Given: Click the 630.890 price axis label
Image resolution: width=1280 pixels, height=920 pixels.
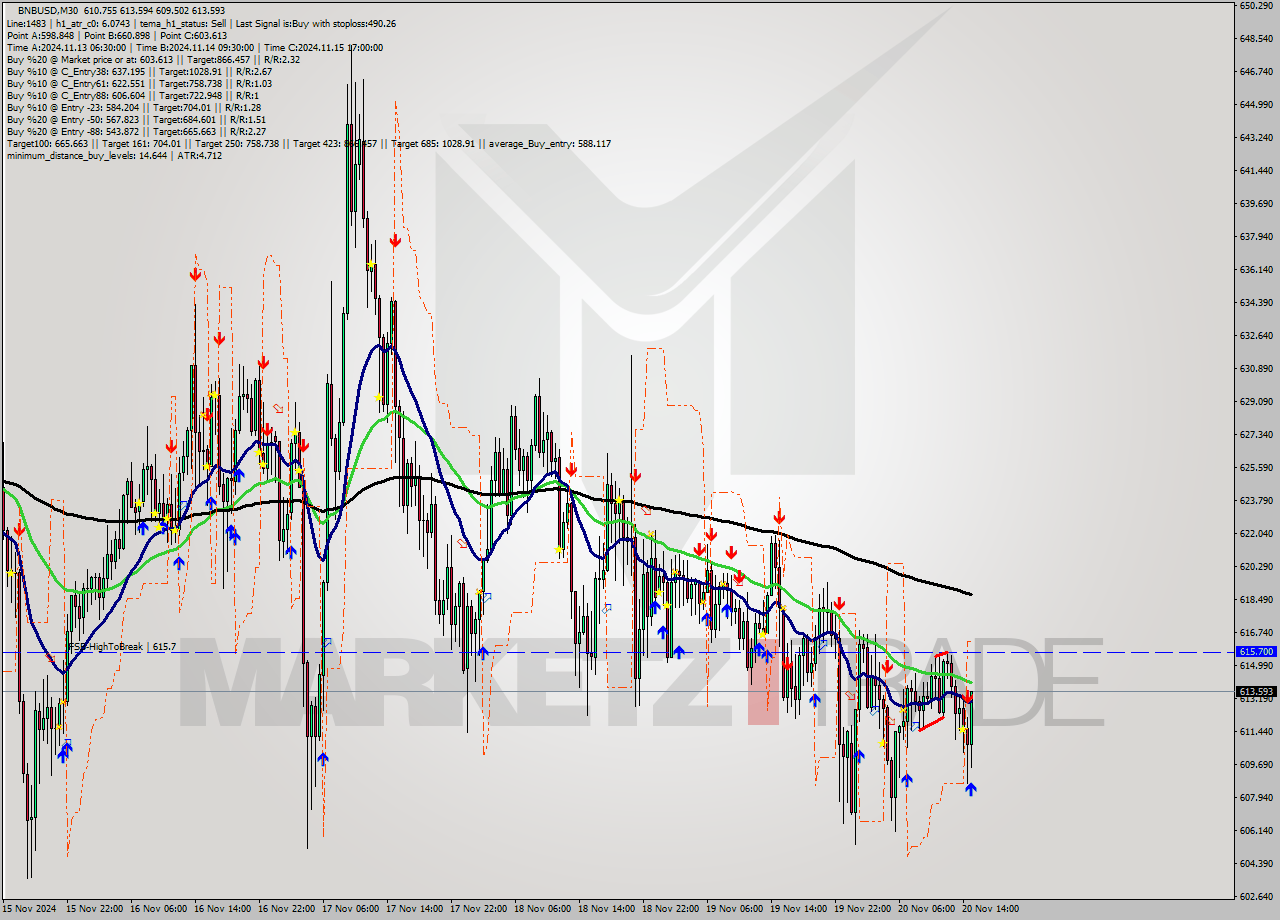Looking at the screenshot, I should [1256, 369].
